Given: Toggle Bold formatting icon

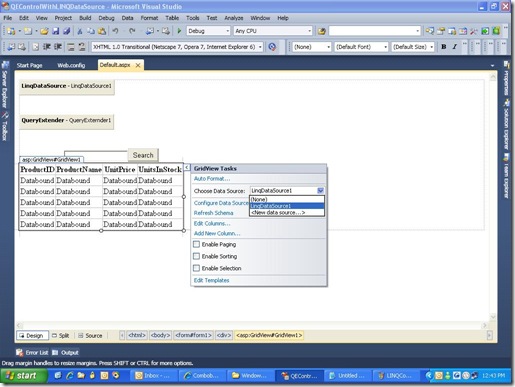Looking at the screenshot, I should 444,47.
